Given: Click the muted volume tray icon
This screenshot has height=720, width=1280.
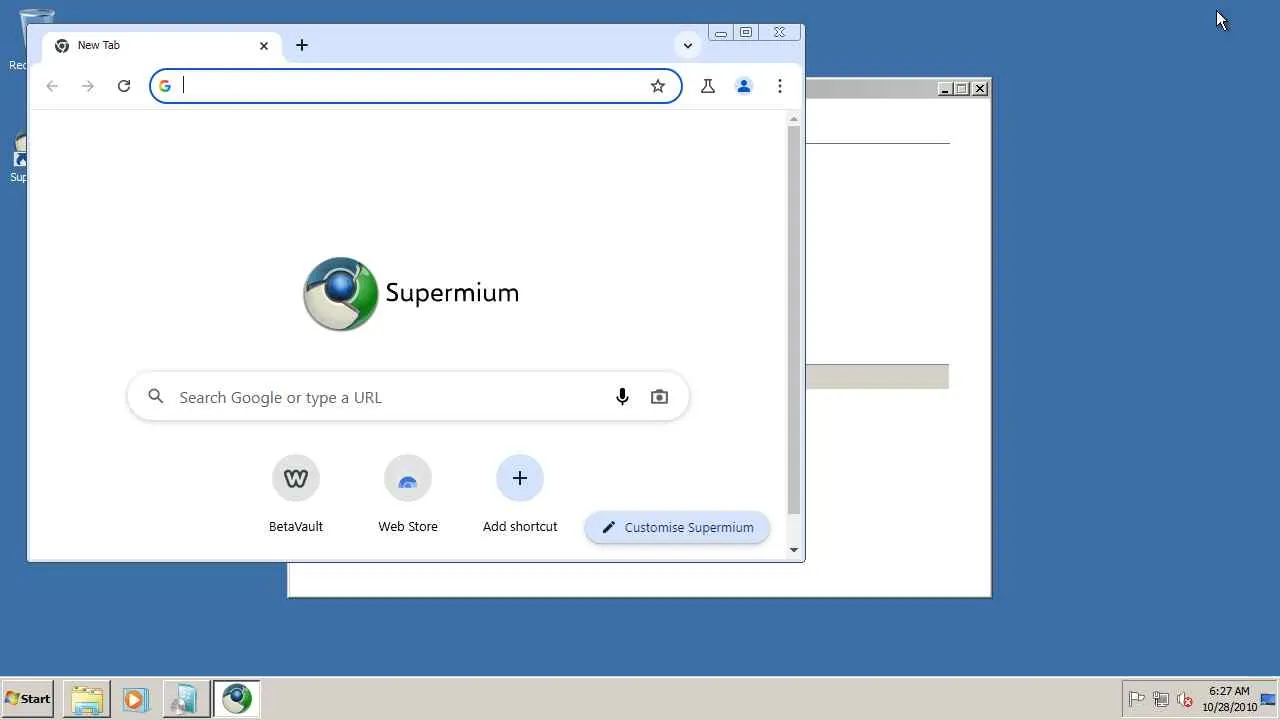Looking at the screenshot, I should pyautogui.click(x=1185, y=699).
